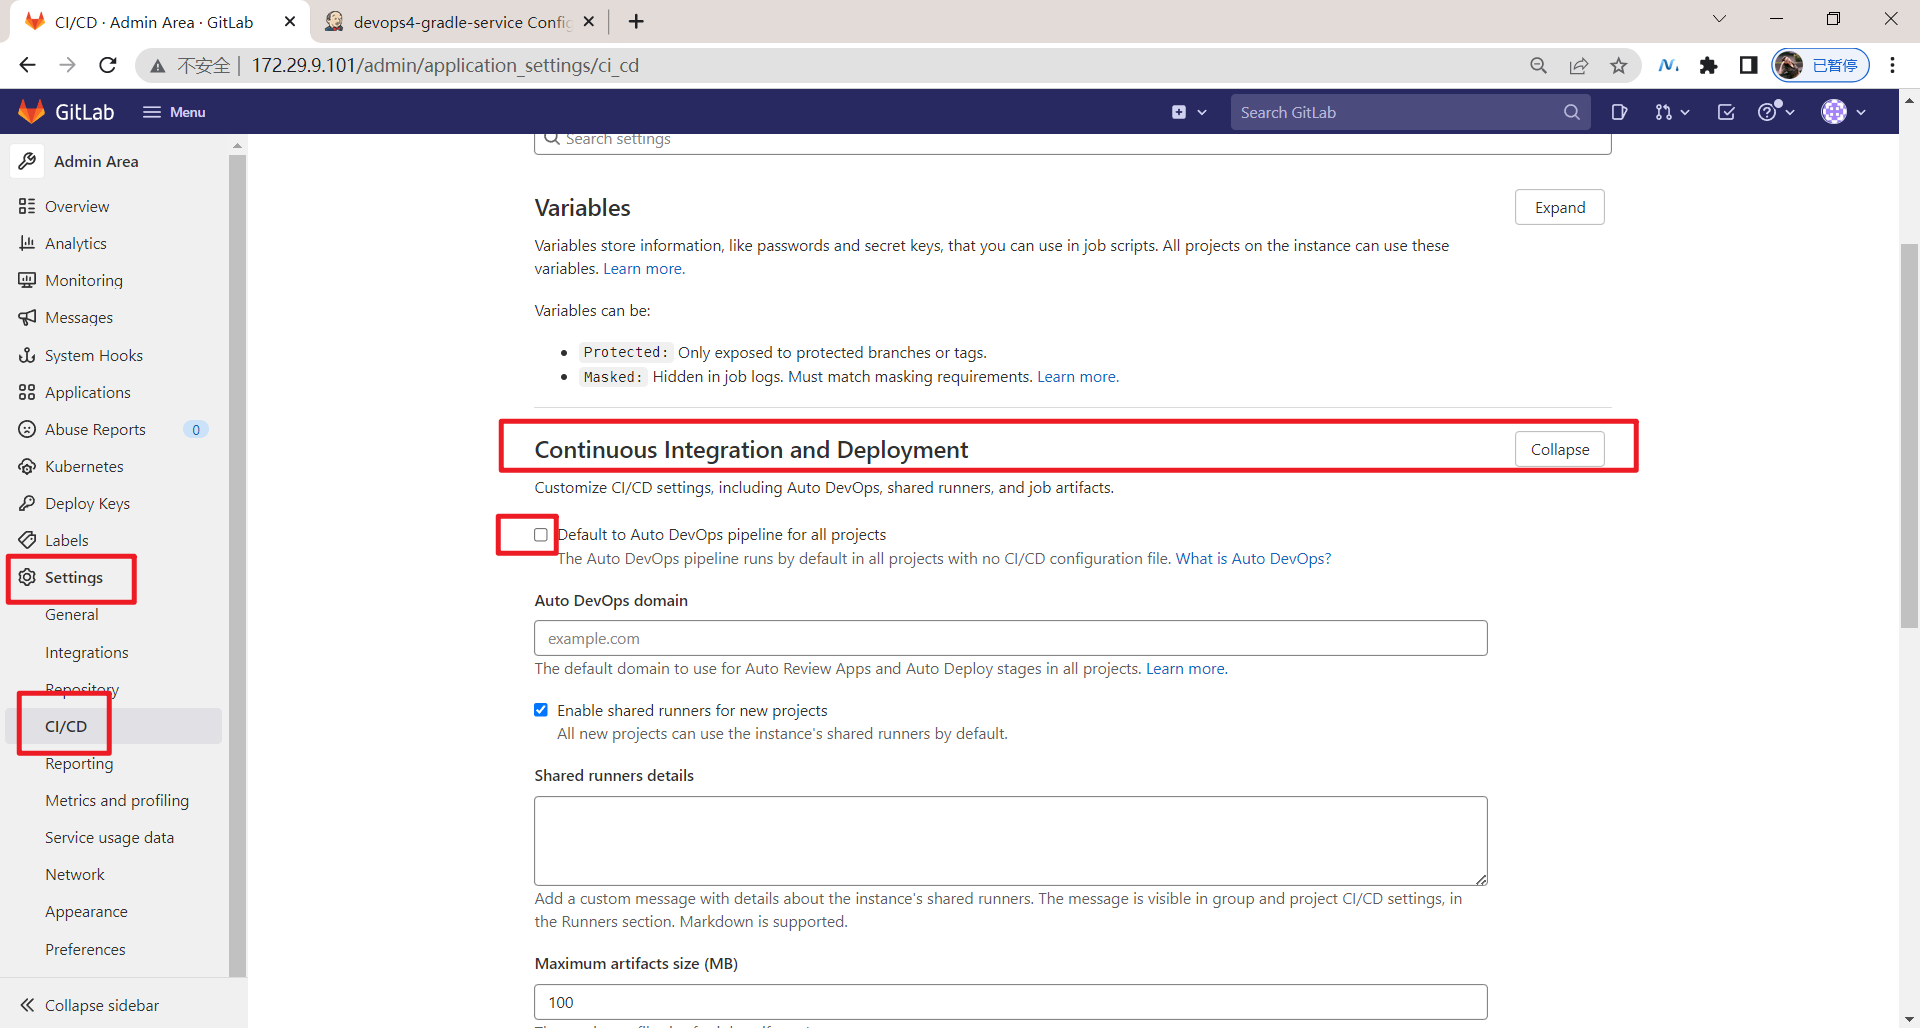Click the Applications grid icon

click(x=27, y=392)
